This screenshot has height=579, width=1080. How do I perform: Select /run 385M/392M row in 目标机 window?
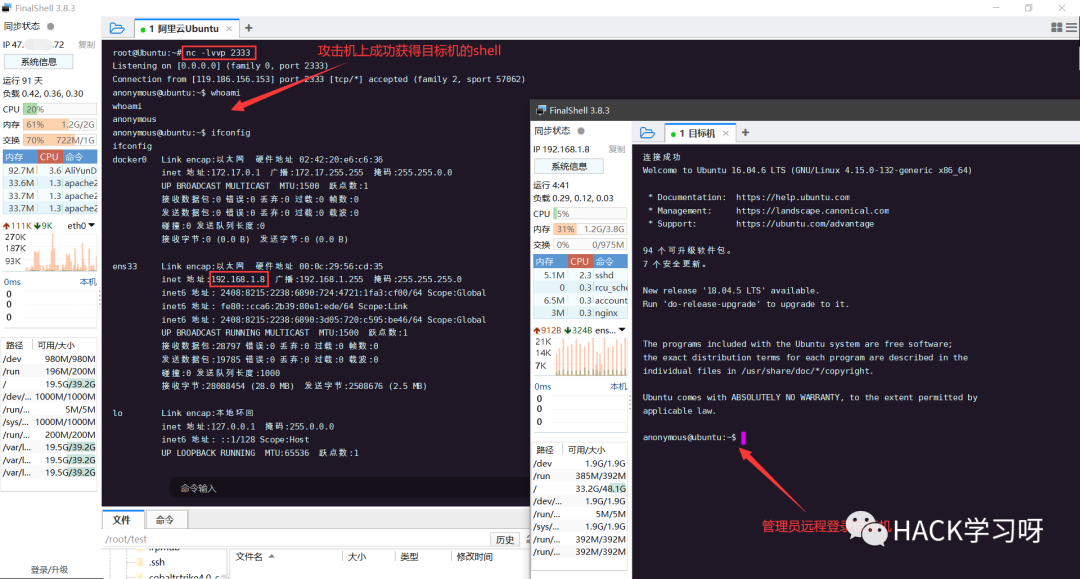(580, 476)
